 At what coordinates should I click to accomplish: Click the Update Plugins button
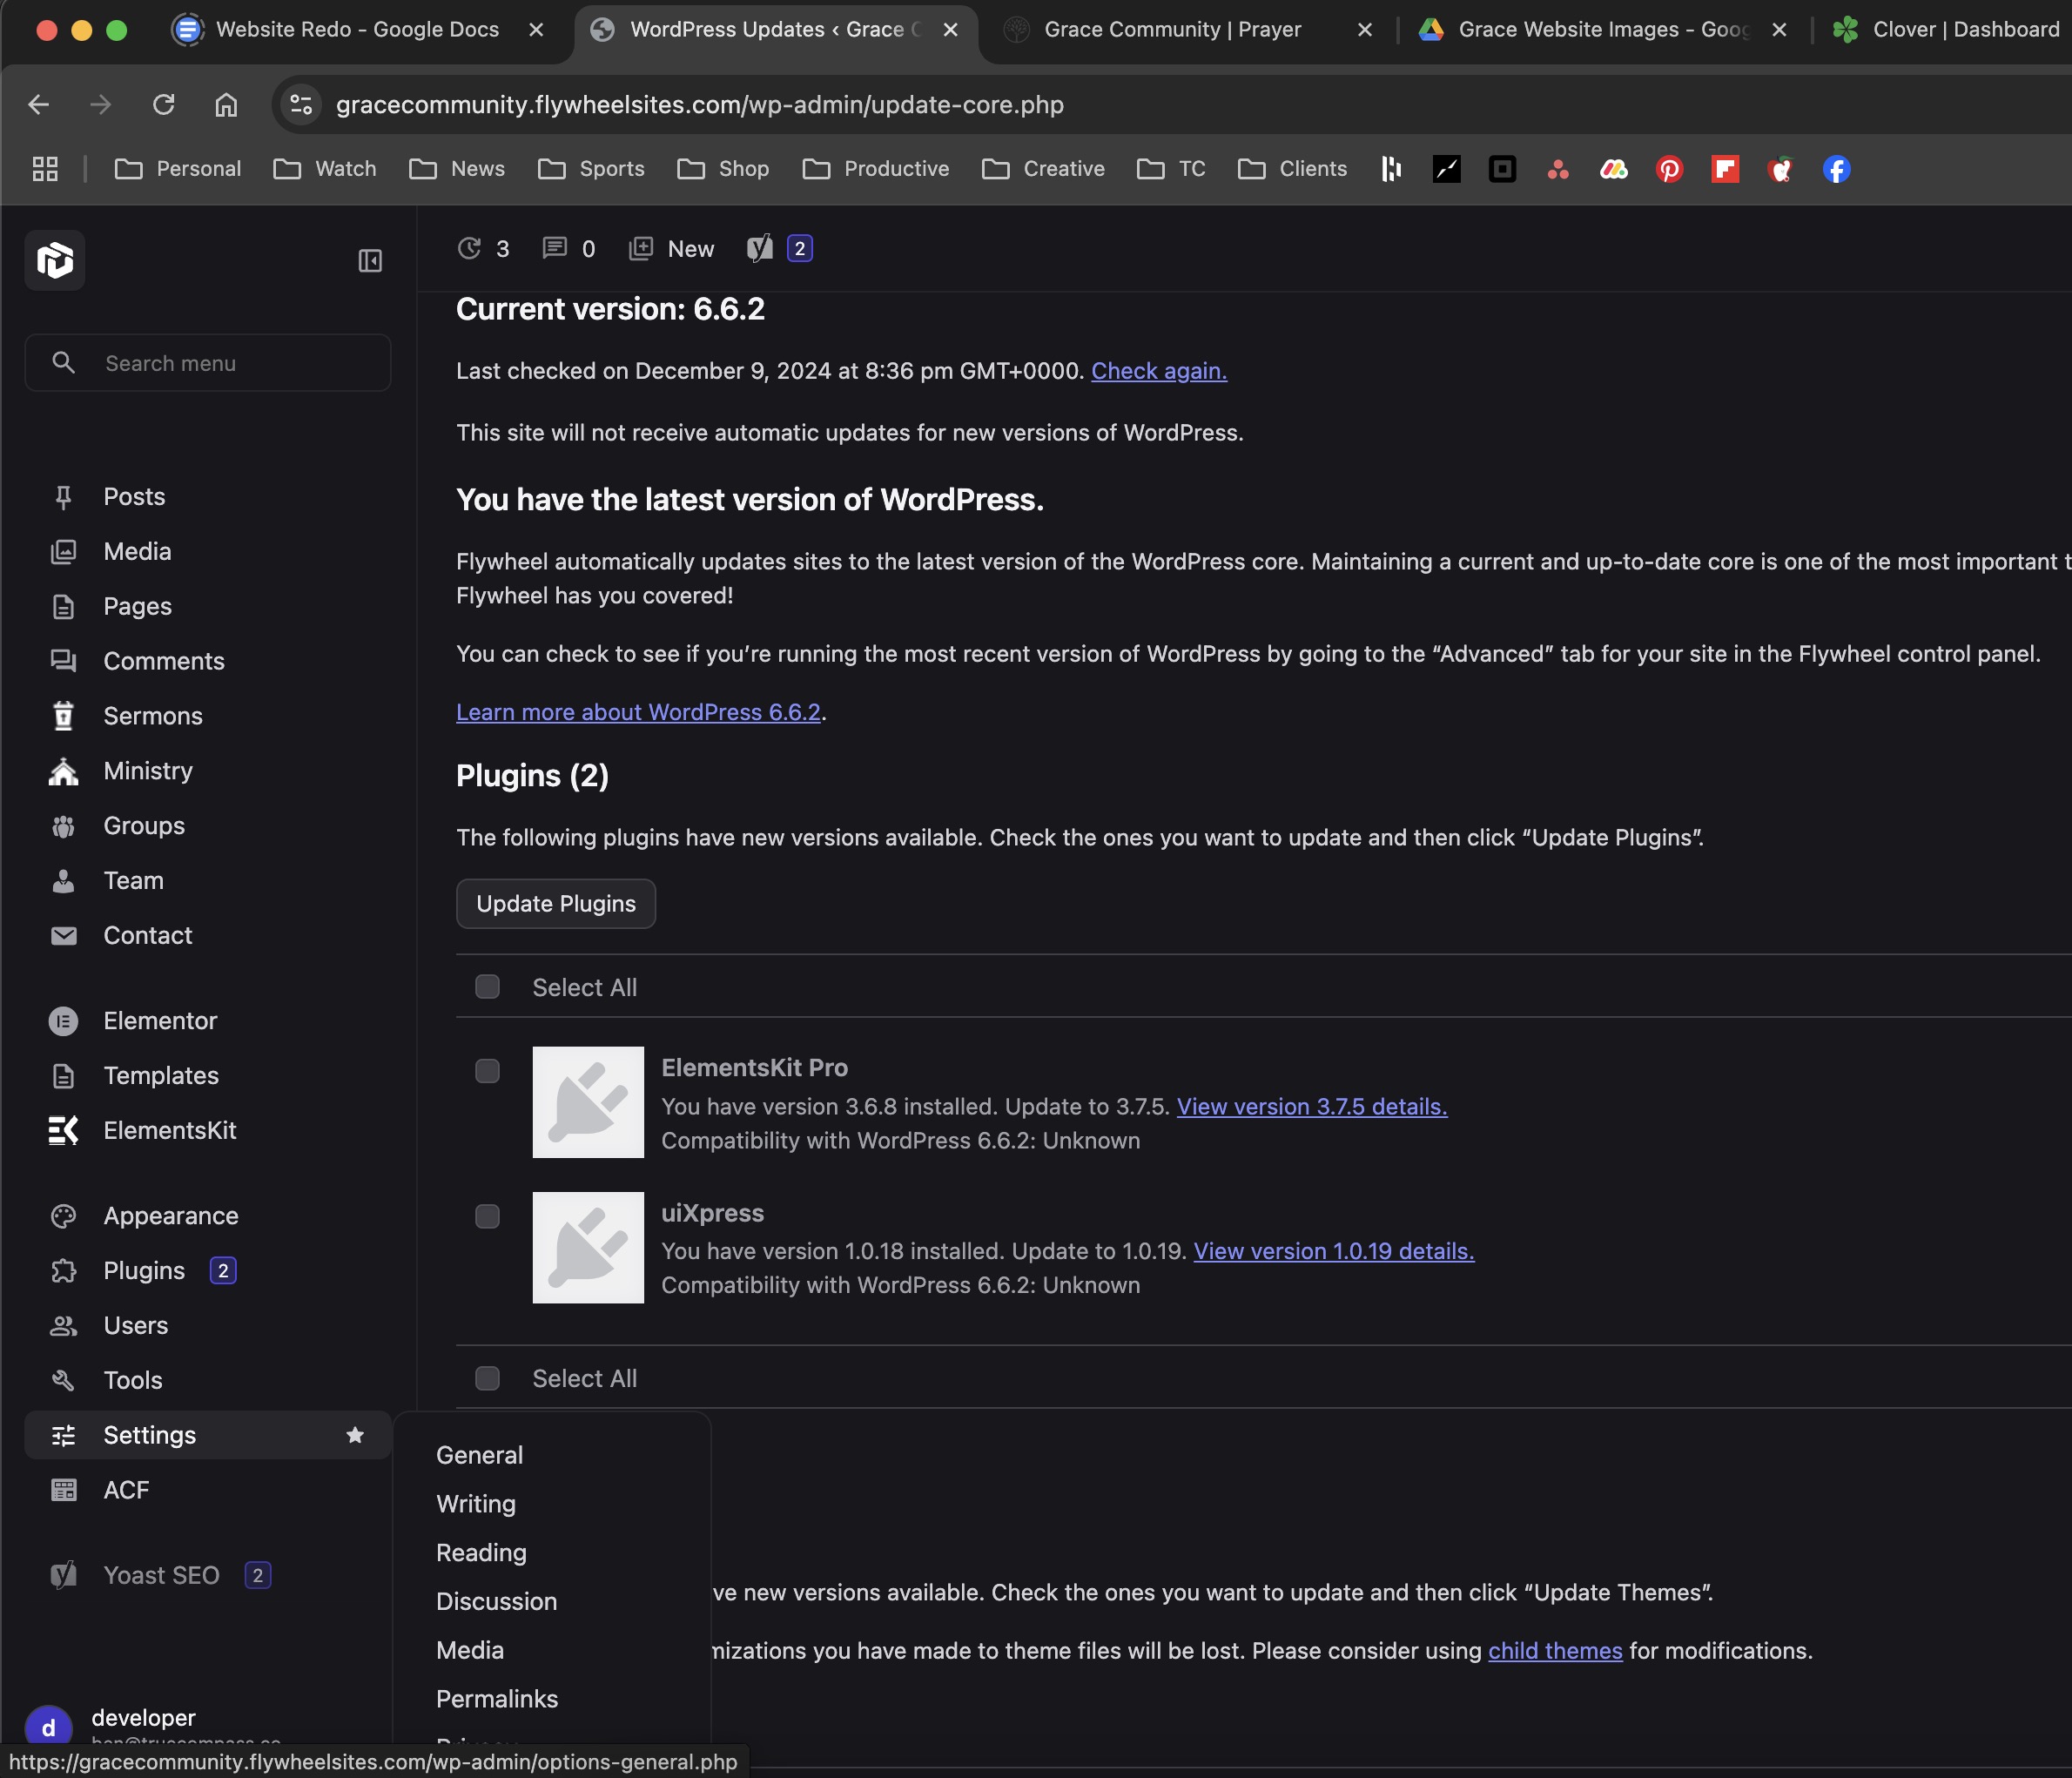pos(555,904)
